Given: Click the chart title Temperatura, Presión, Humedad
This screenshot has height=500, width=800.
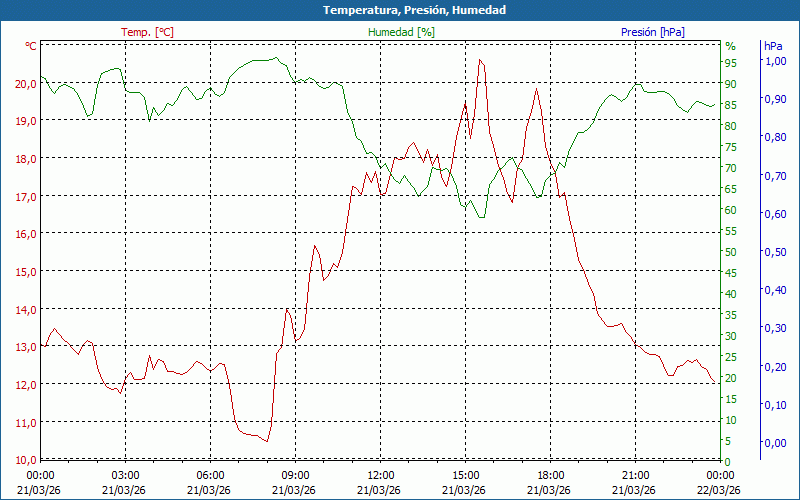Looking at the screenshot, I should coord(400,10).
